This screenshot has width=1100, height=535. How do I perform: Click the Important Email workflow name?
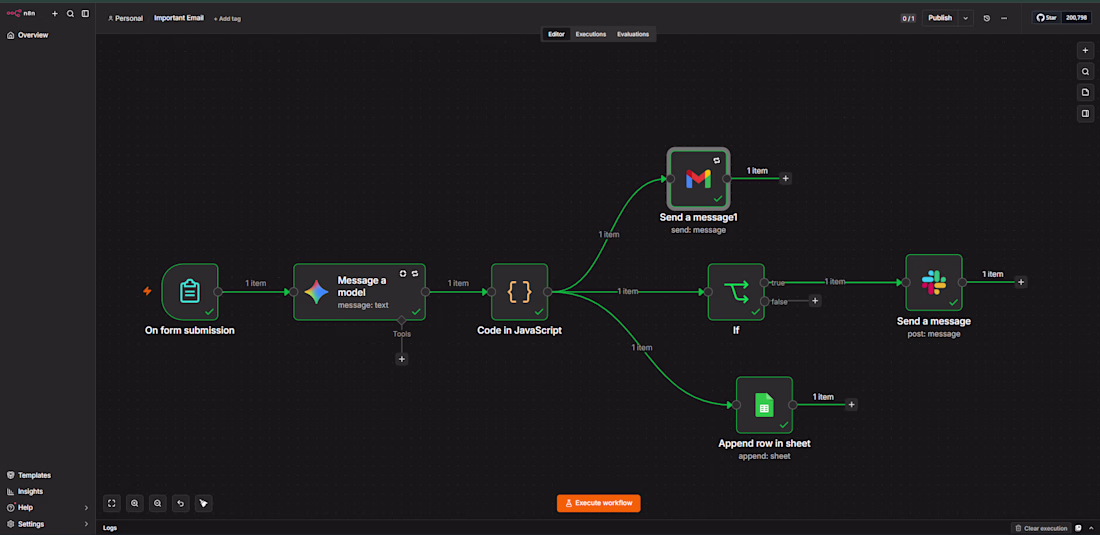179,18
